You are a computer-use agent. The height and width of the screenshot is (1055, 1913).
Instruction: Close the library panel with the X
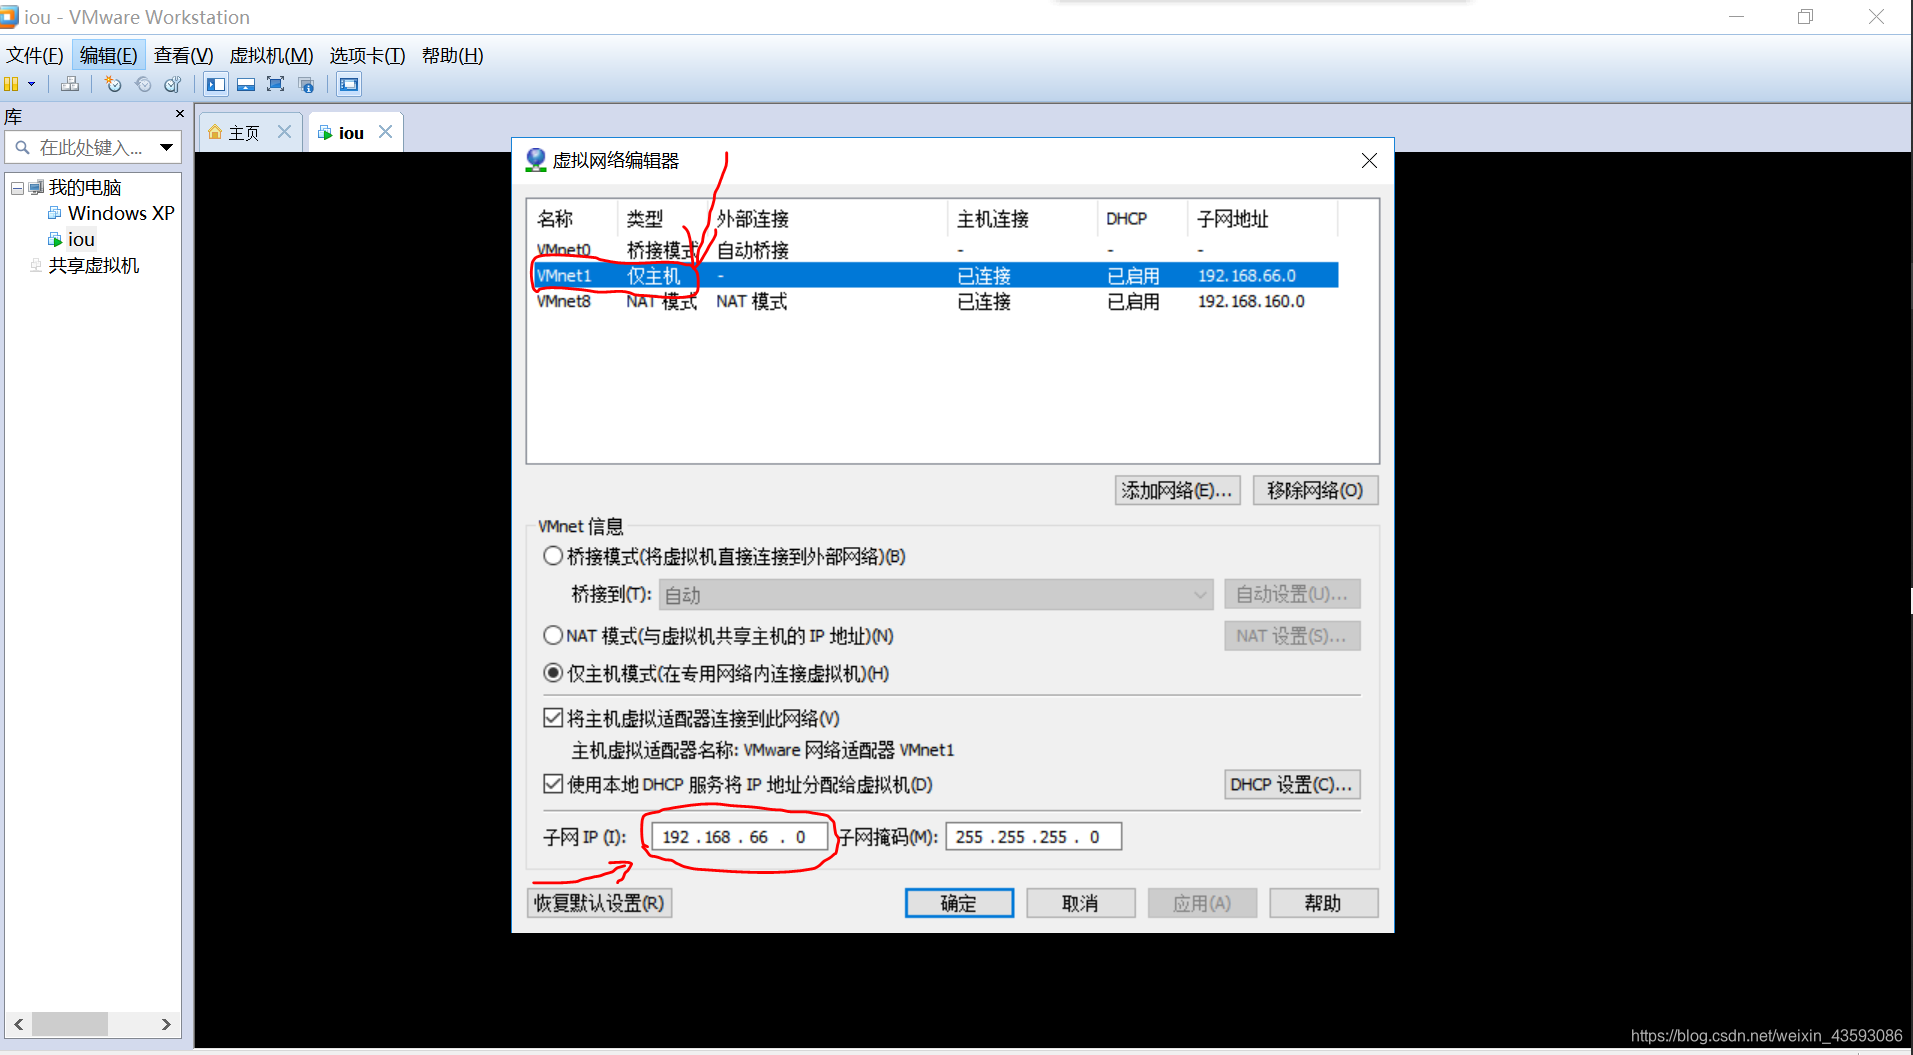pyautogui.click(x=180, y=114)
